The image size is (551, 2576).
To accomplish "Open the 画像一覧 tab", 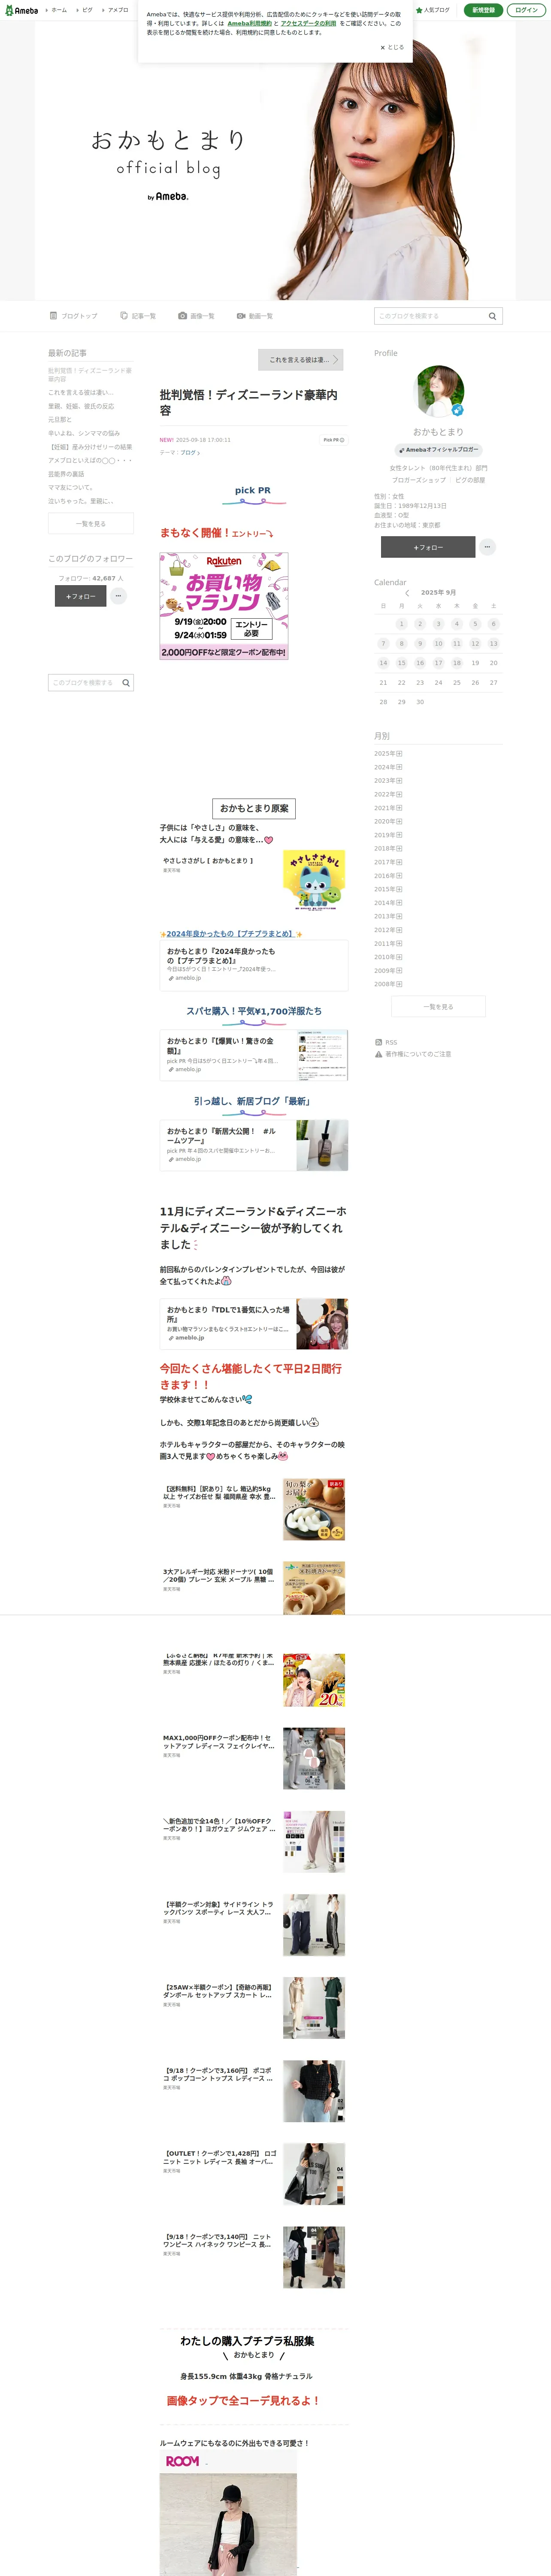I will [x=196, y=316].
